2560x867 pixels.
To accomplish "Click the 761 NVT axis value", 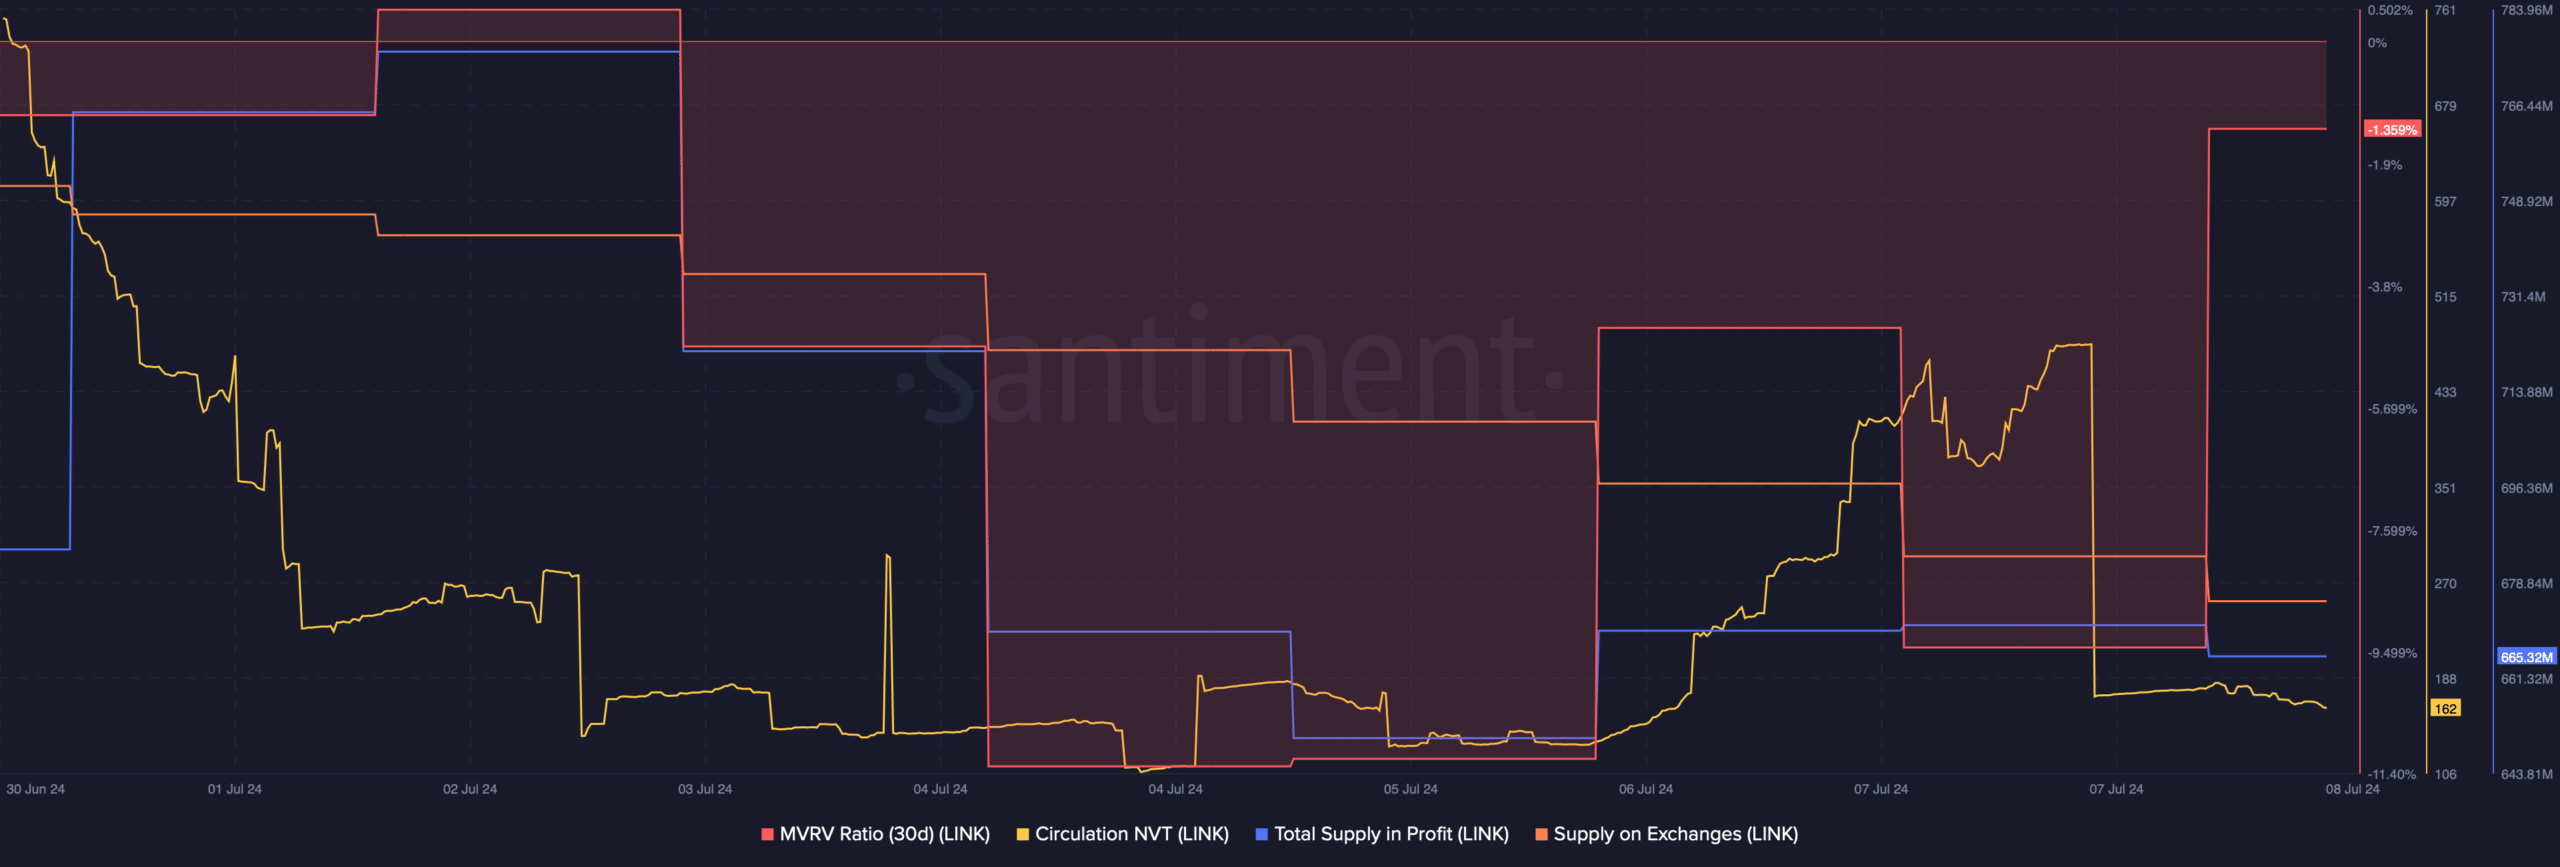I will pyautogui.click(x=2445, y=10).
